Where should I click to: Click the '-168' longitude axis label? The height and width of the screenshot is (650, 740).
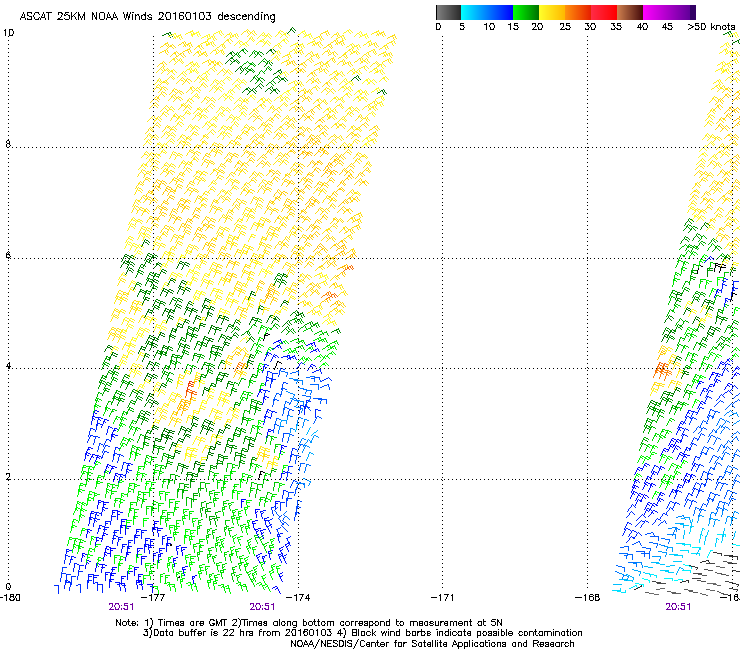pos(588,598)
